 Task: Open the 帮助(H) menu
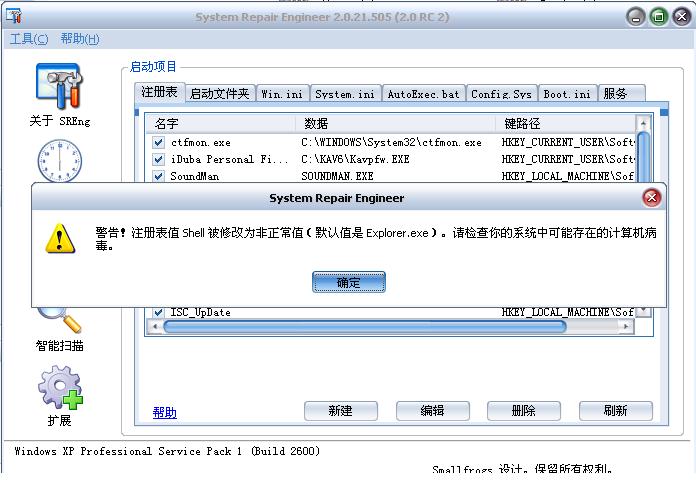80,39
